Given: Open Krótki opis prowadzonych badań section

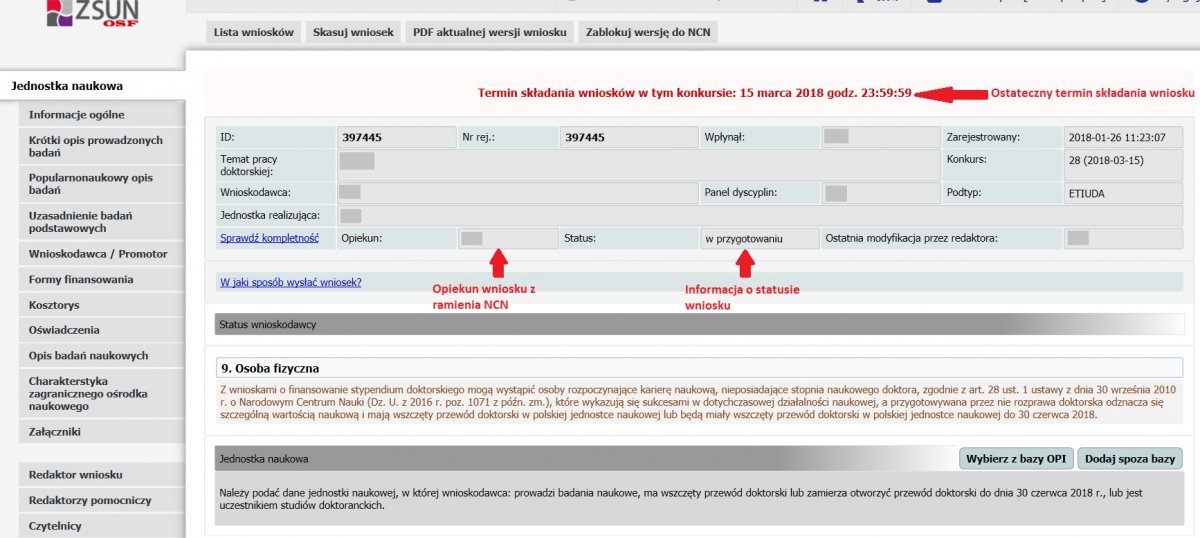Looking at the screenshot, I should point(96,146).
